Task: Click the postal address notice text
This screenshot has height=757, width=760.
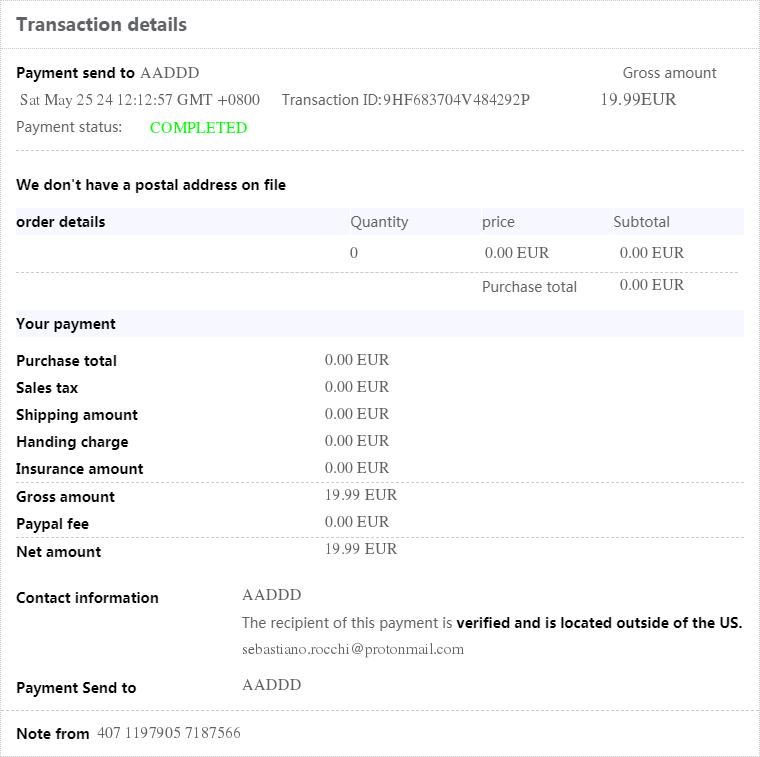Action: [151, 185]
